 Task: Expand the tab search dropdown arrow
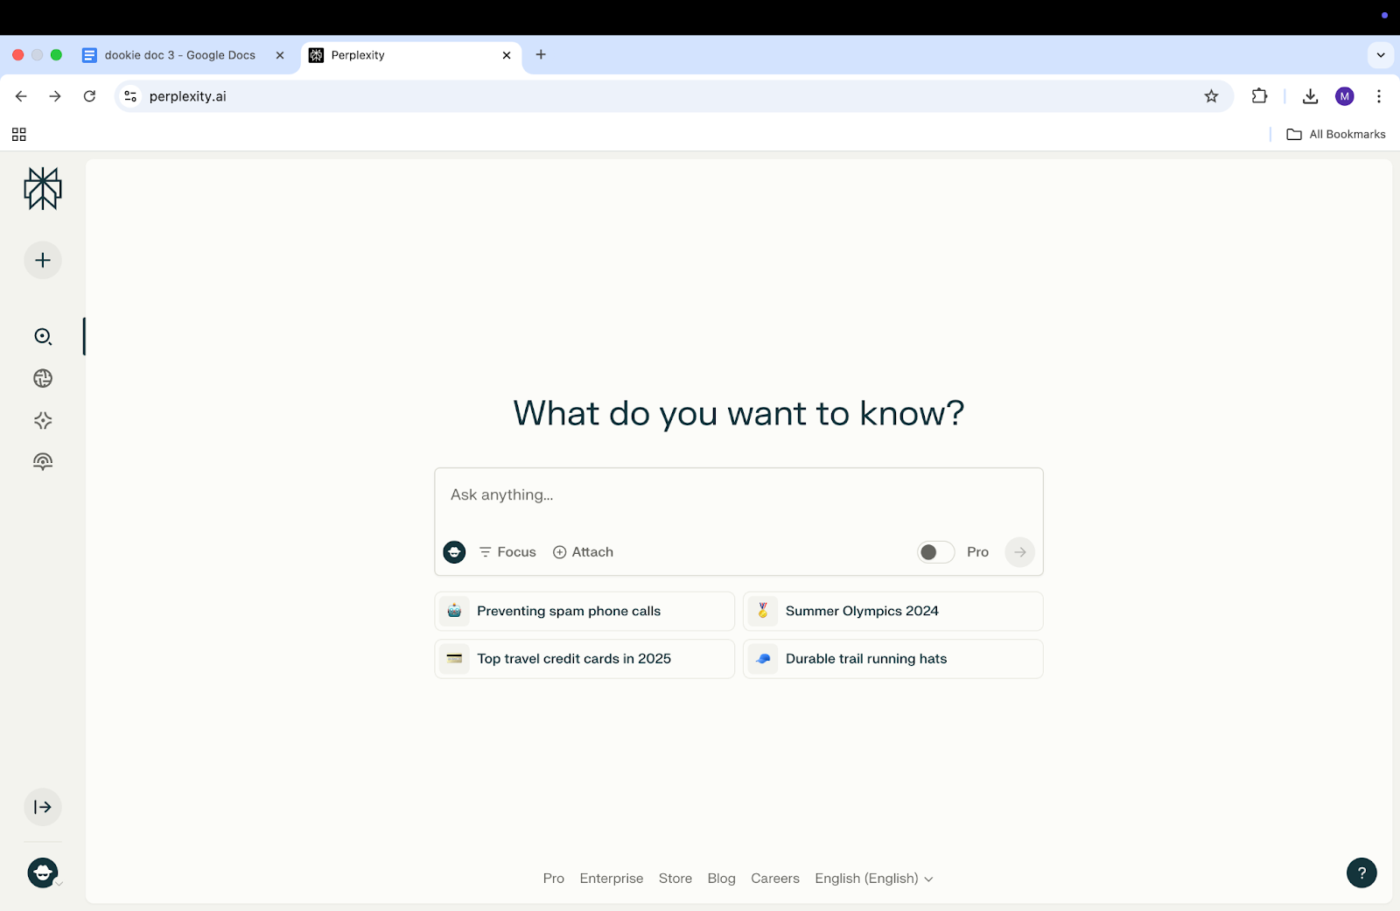tap(1380, 55)
